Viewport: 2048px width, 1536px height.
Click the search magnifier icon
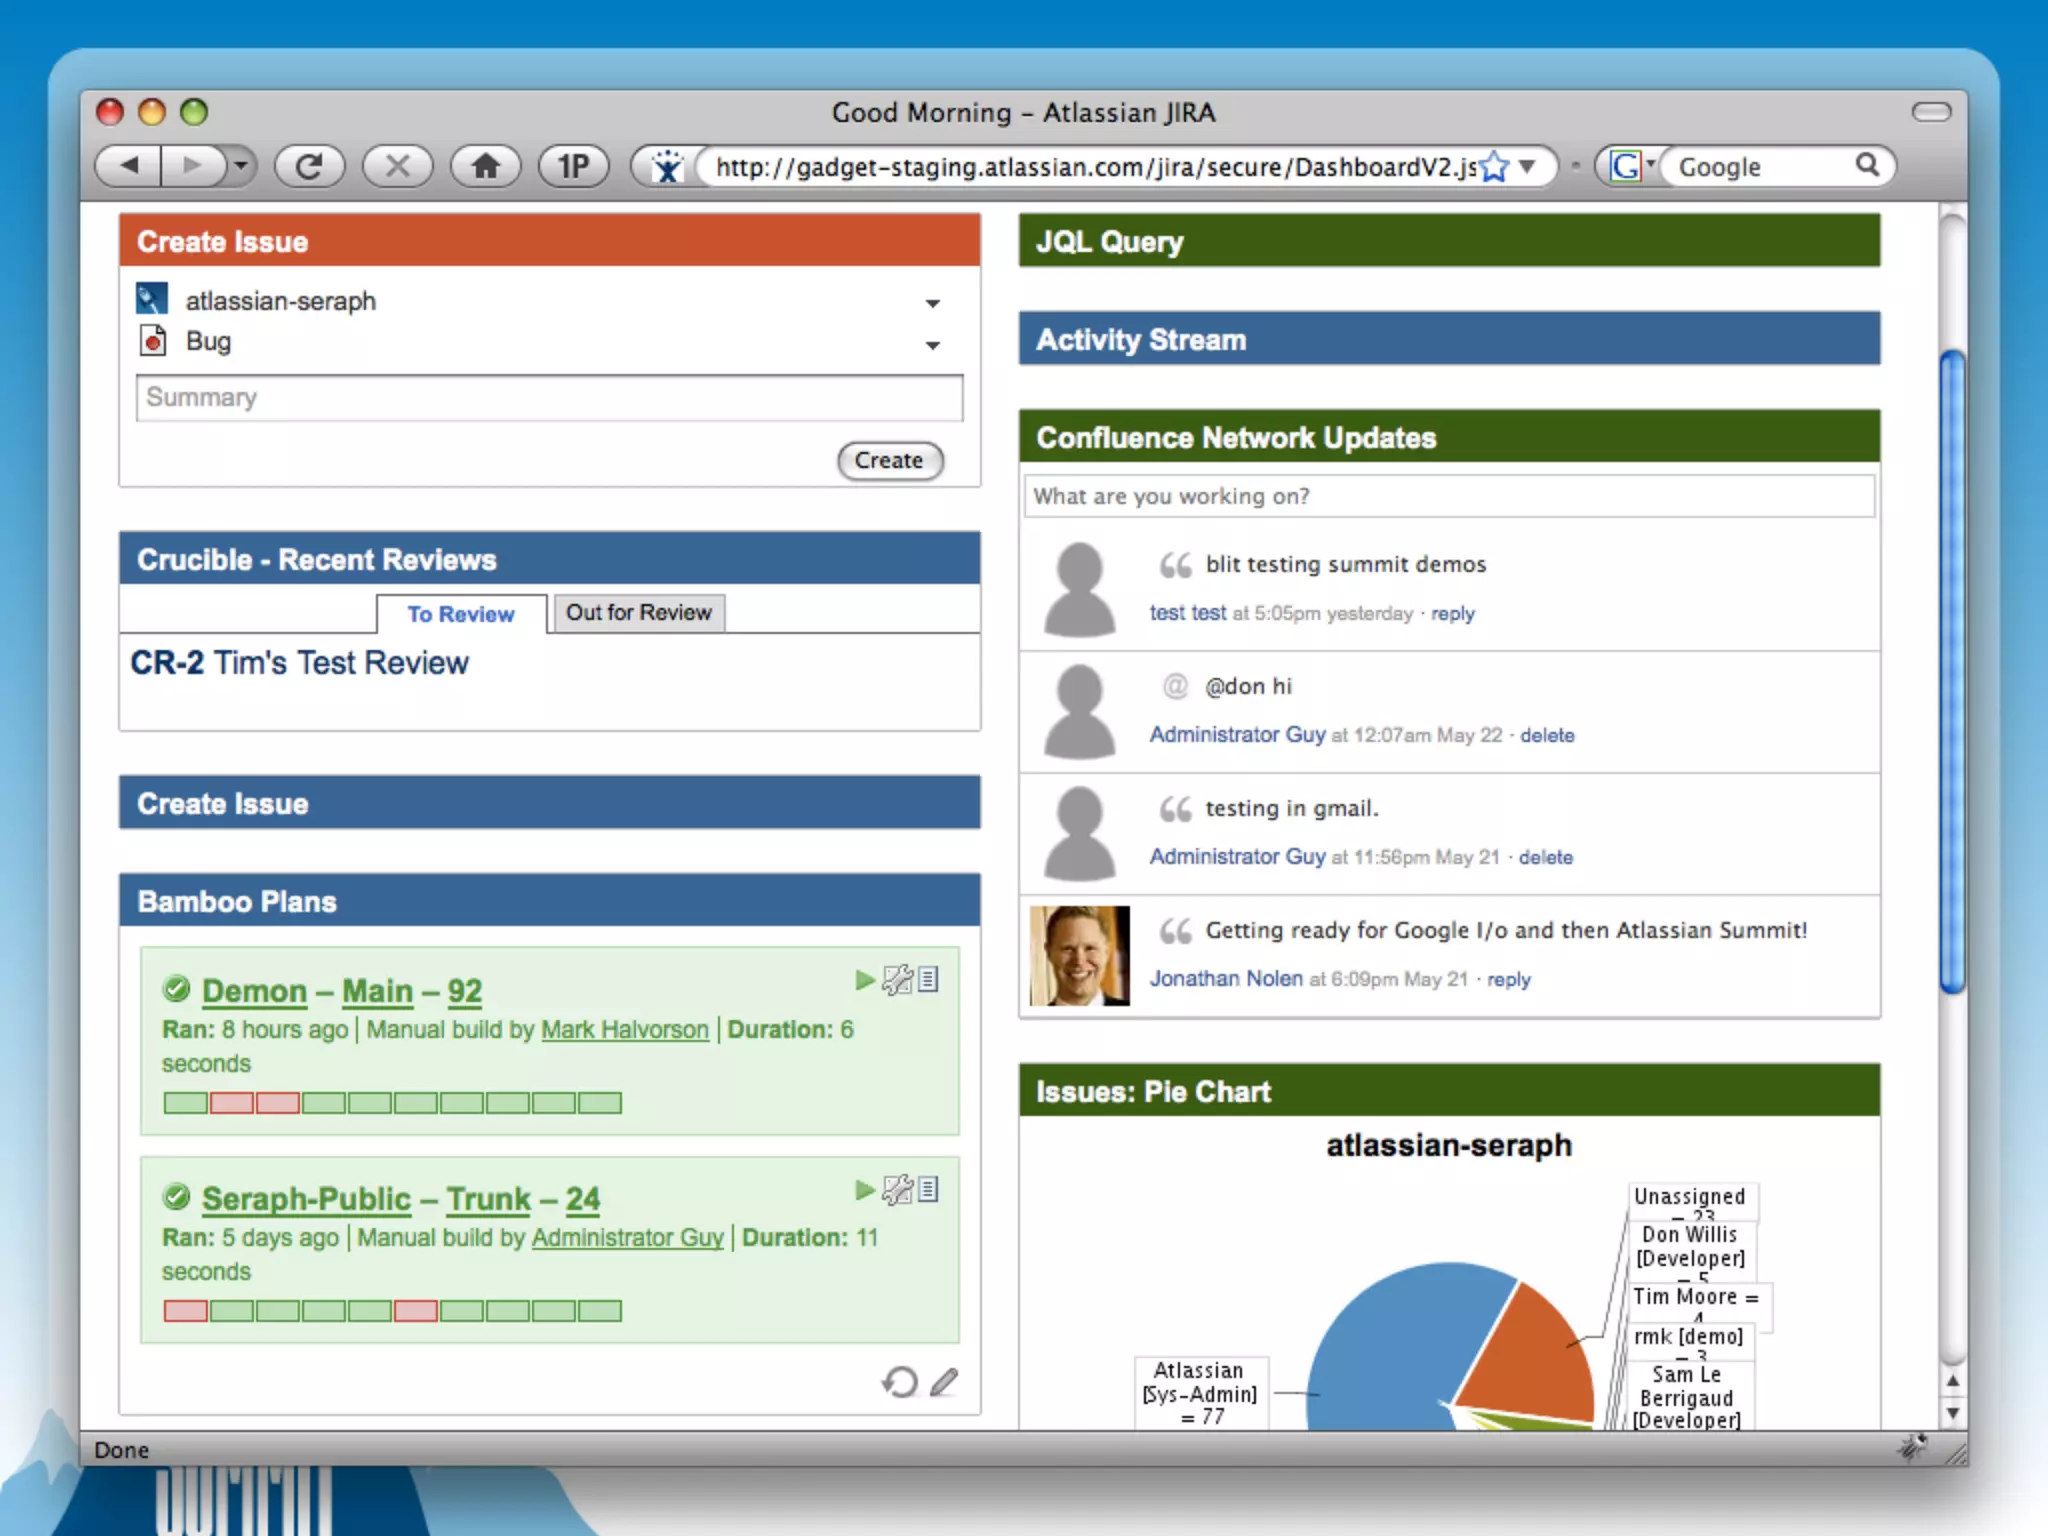coord(1867,165)
